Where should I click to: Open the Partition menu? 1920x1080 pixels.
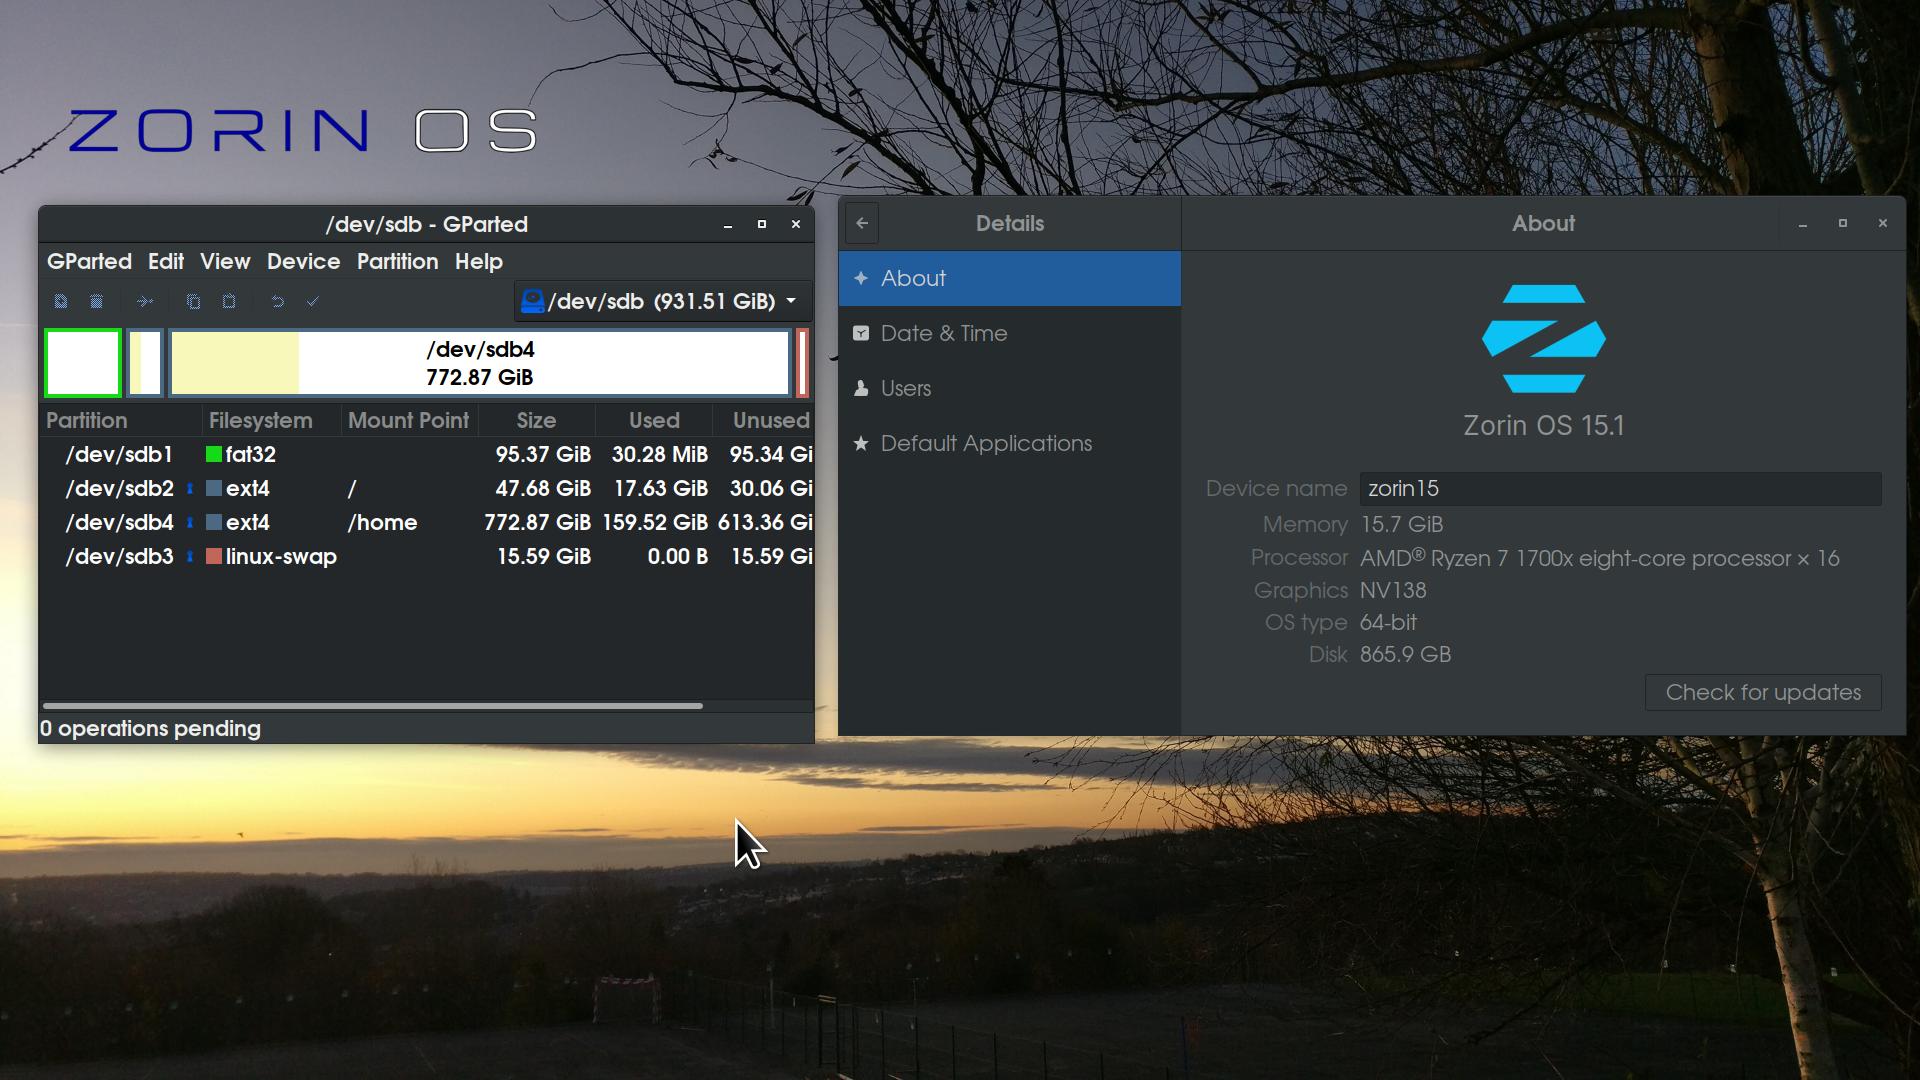397,261
